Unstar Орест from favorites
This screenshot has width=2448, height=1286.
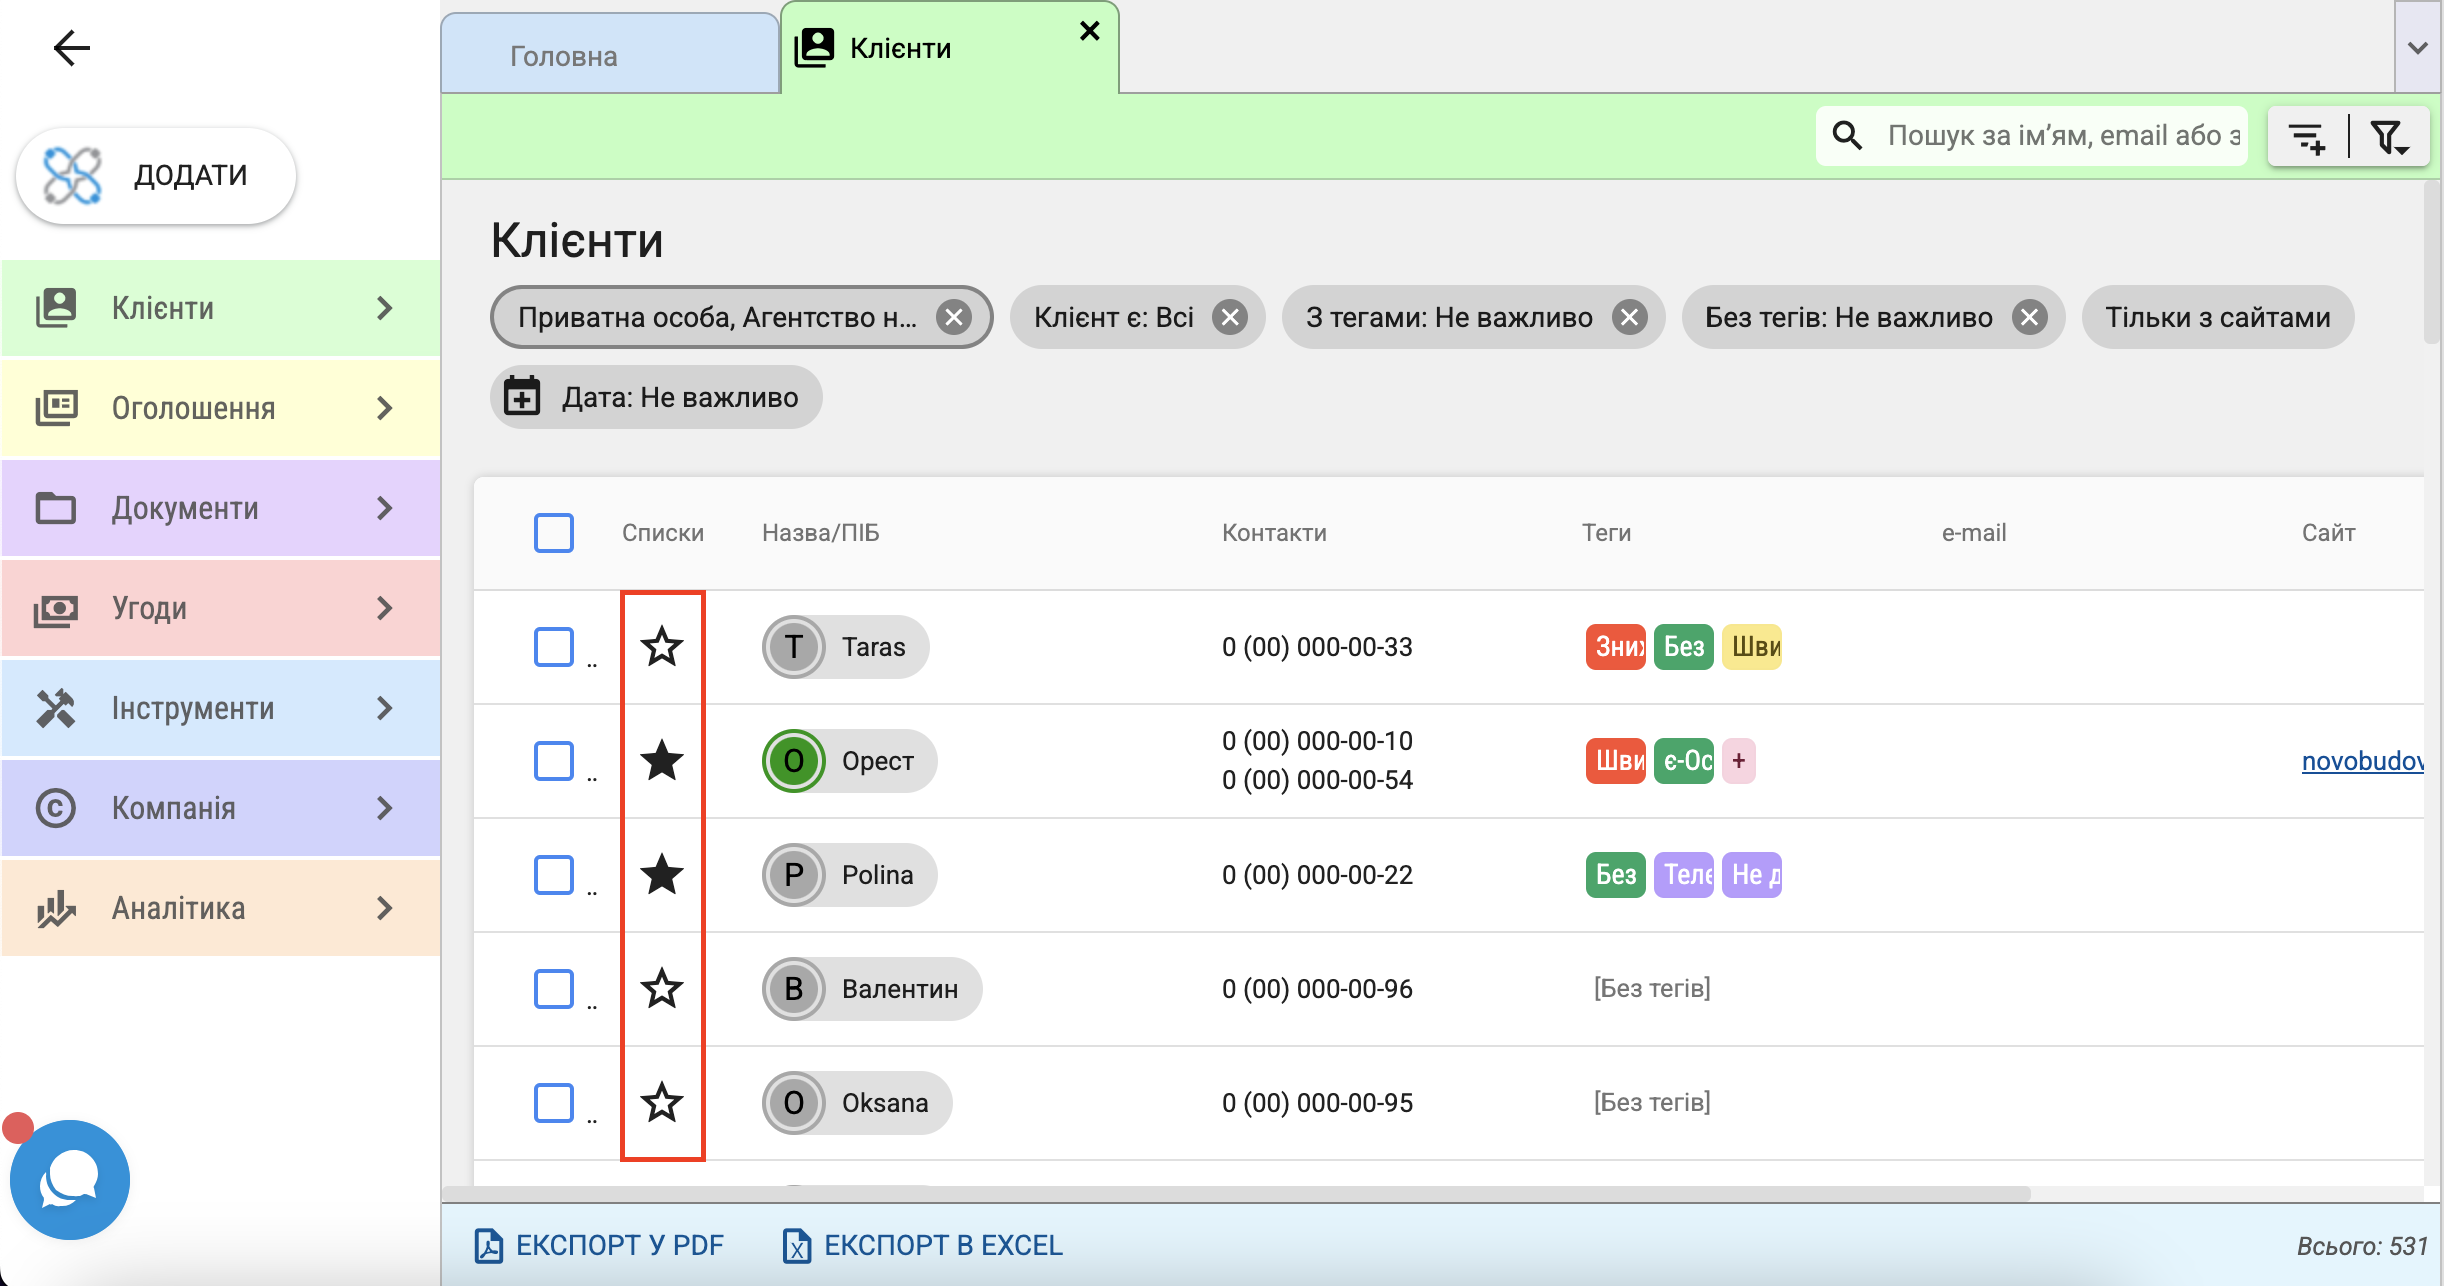[x=662, y=761]
